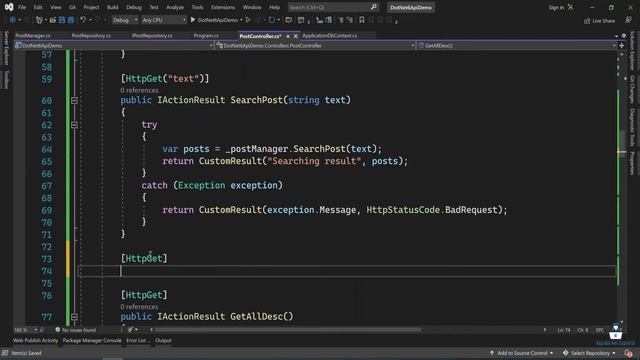
Task: Click the code cleanup brush icon
Action: pos(130,330)
